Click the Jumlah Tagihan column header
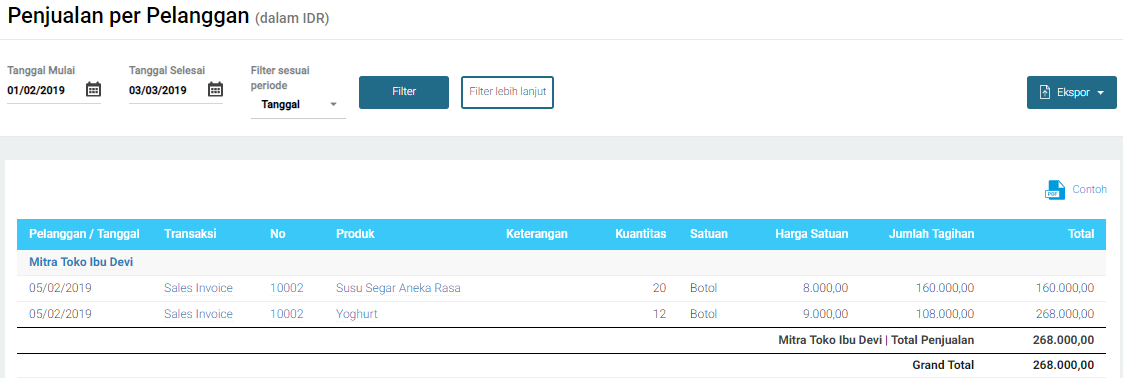This screenshot has width=1123, height=378. point(931,234)
